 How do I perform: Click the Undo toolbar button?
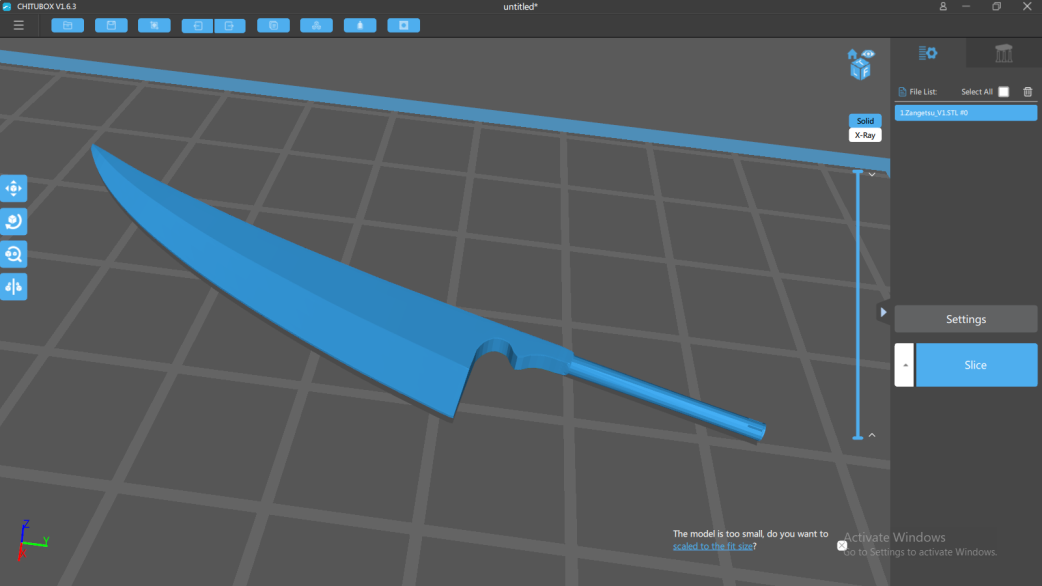point(197,26)
